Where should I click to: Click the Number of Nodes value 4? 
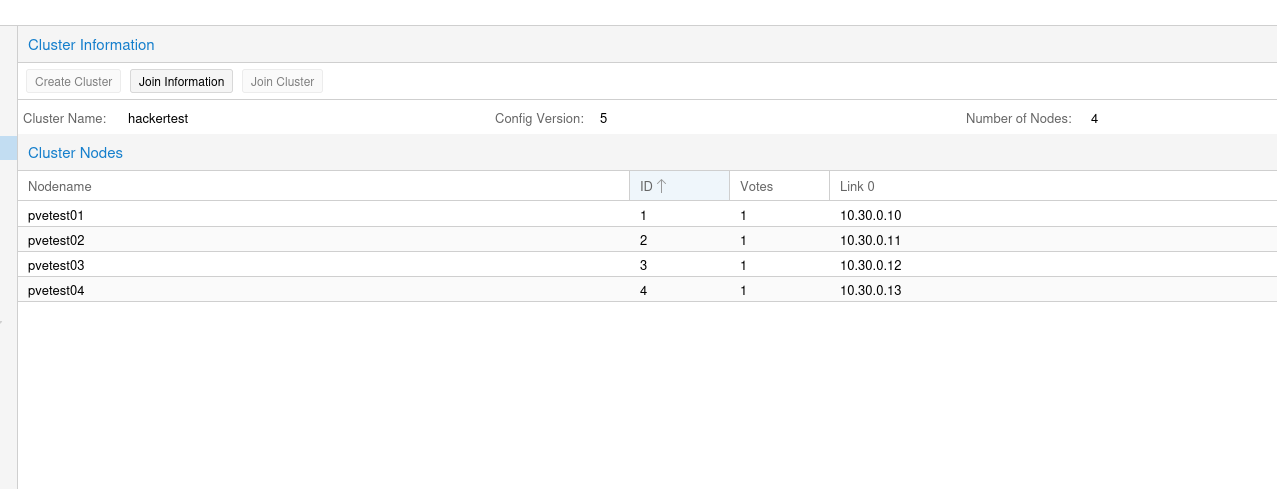[x=1094, y=119]
